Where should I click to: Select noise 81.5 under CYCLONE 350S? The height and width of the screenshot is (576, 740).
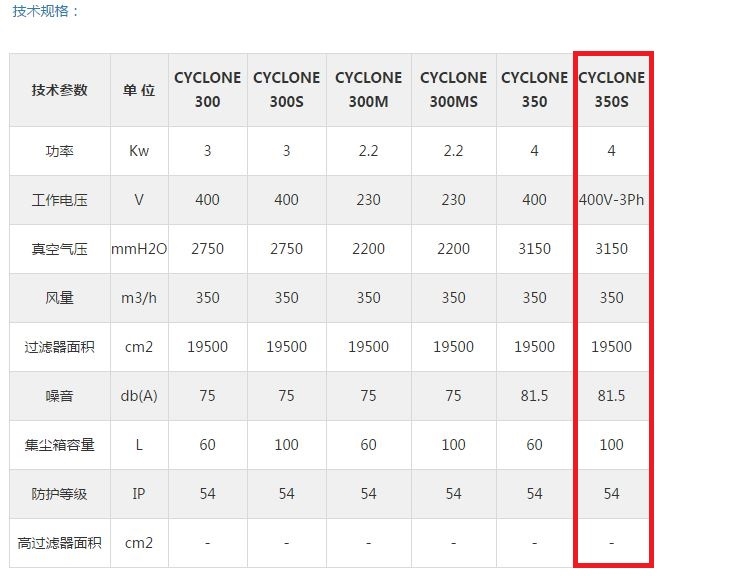[612, 396]
